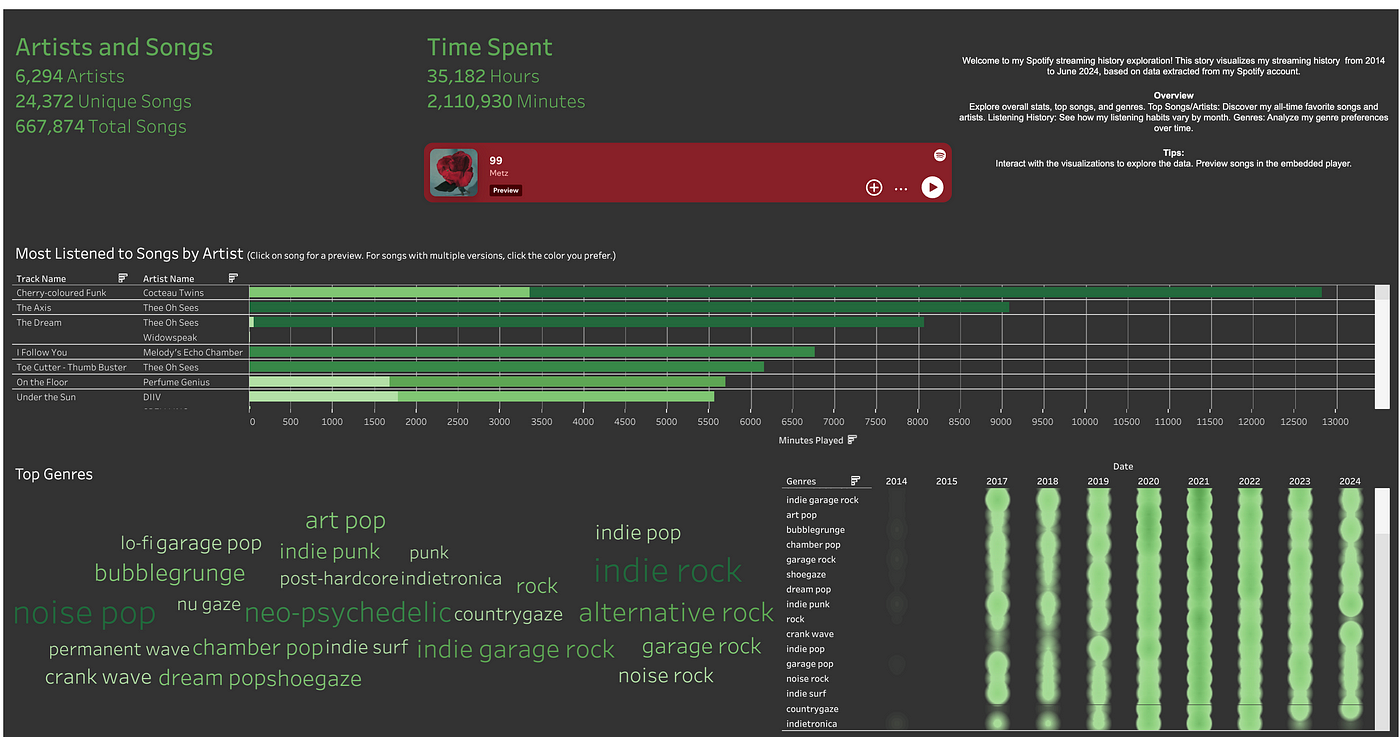The image size is (1400, 737).
Task: Select noise rock in Genres list
Action: (x=807, y=679)
